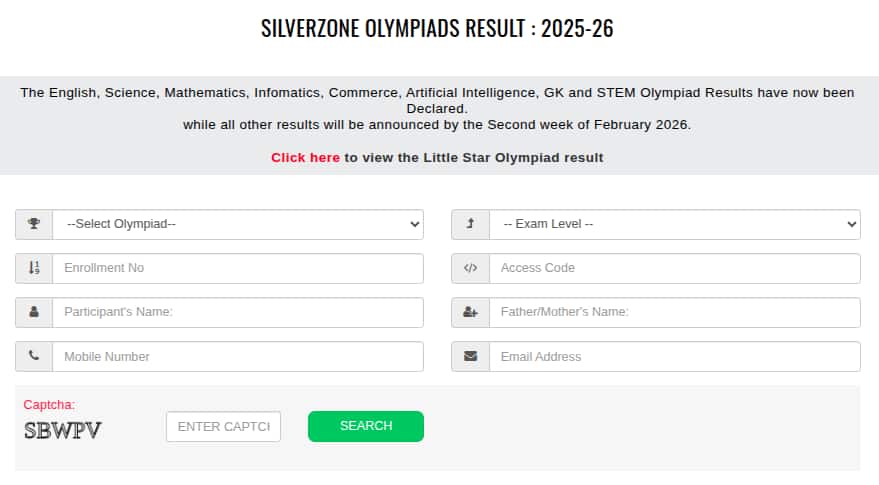Click the Mobile Number text box

[238, 356]
